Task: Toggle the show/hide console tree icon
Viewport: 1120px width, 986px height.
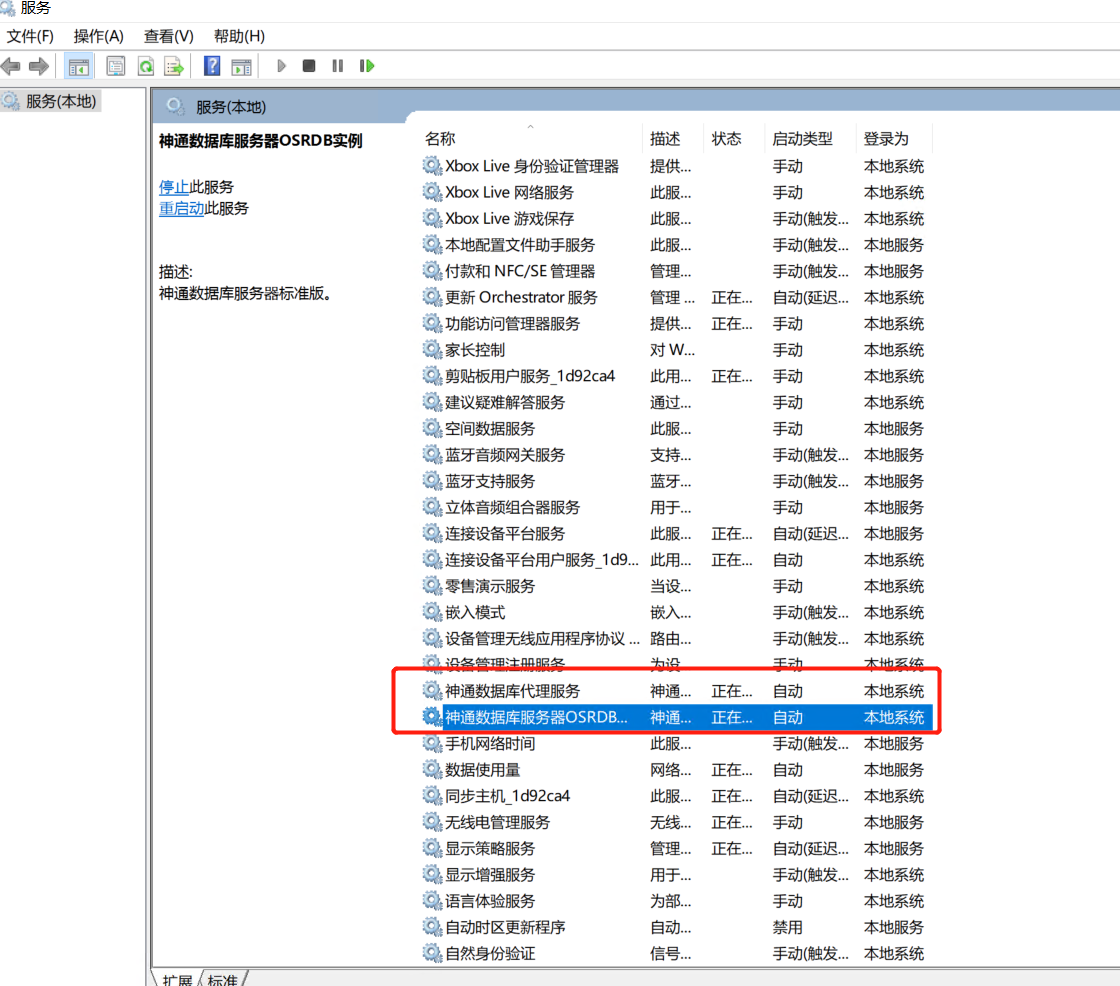Action: tap(79, 66)
